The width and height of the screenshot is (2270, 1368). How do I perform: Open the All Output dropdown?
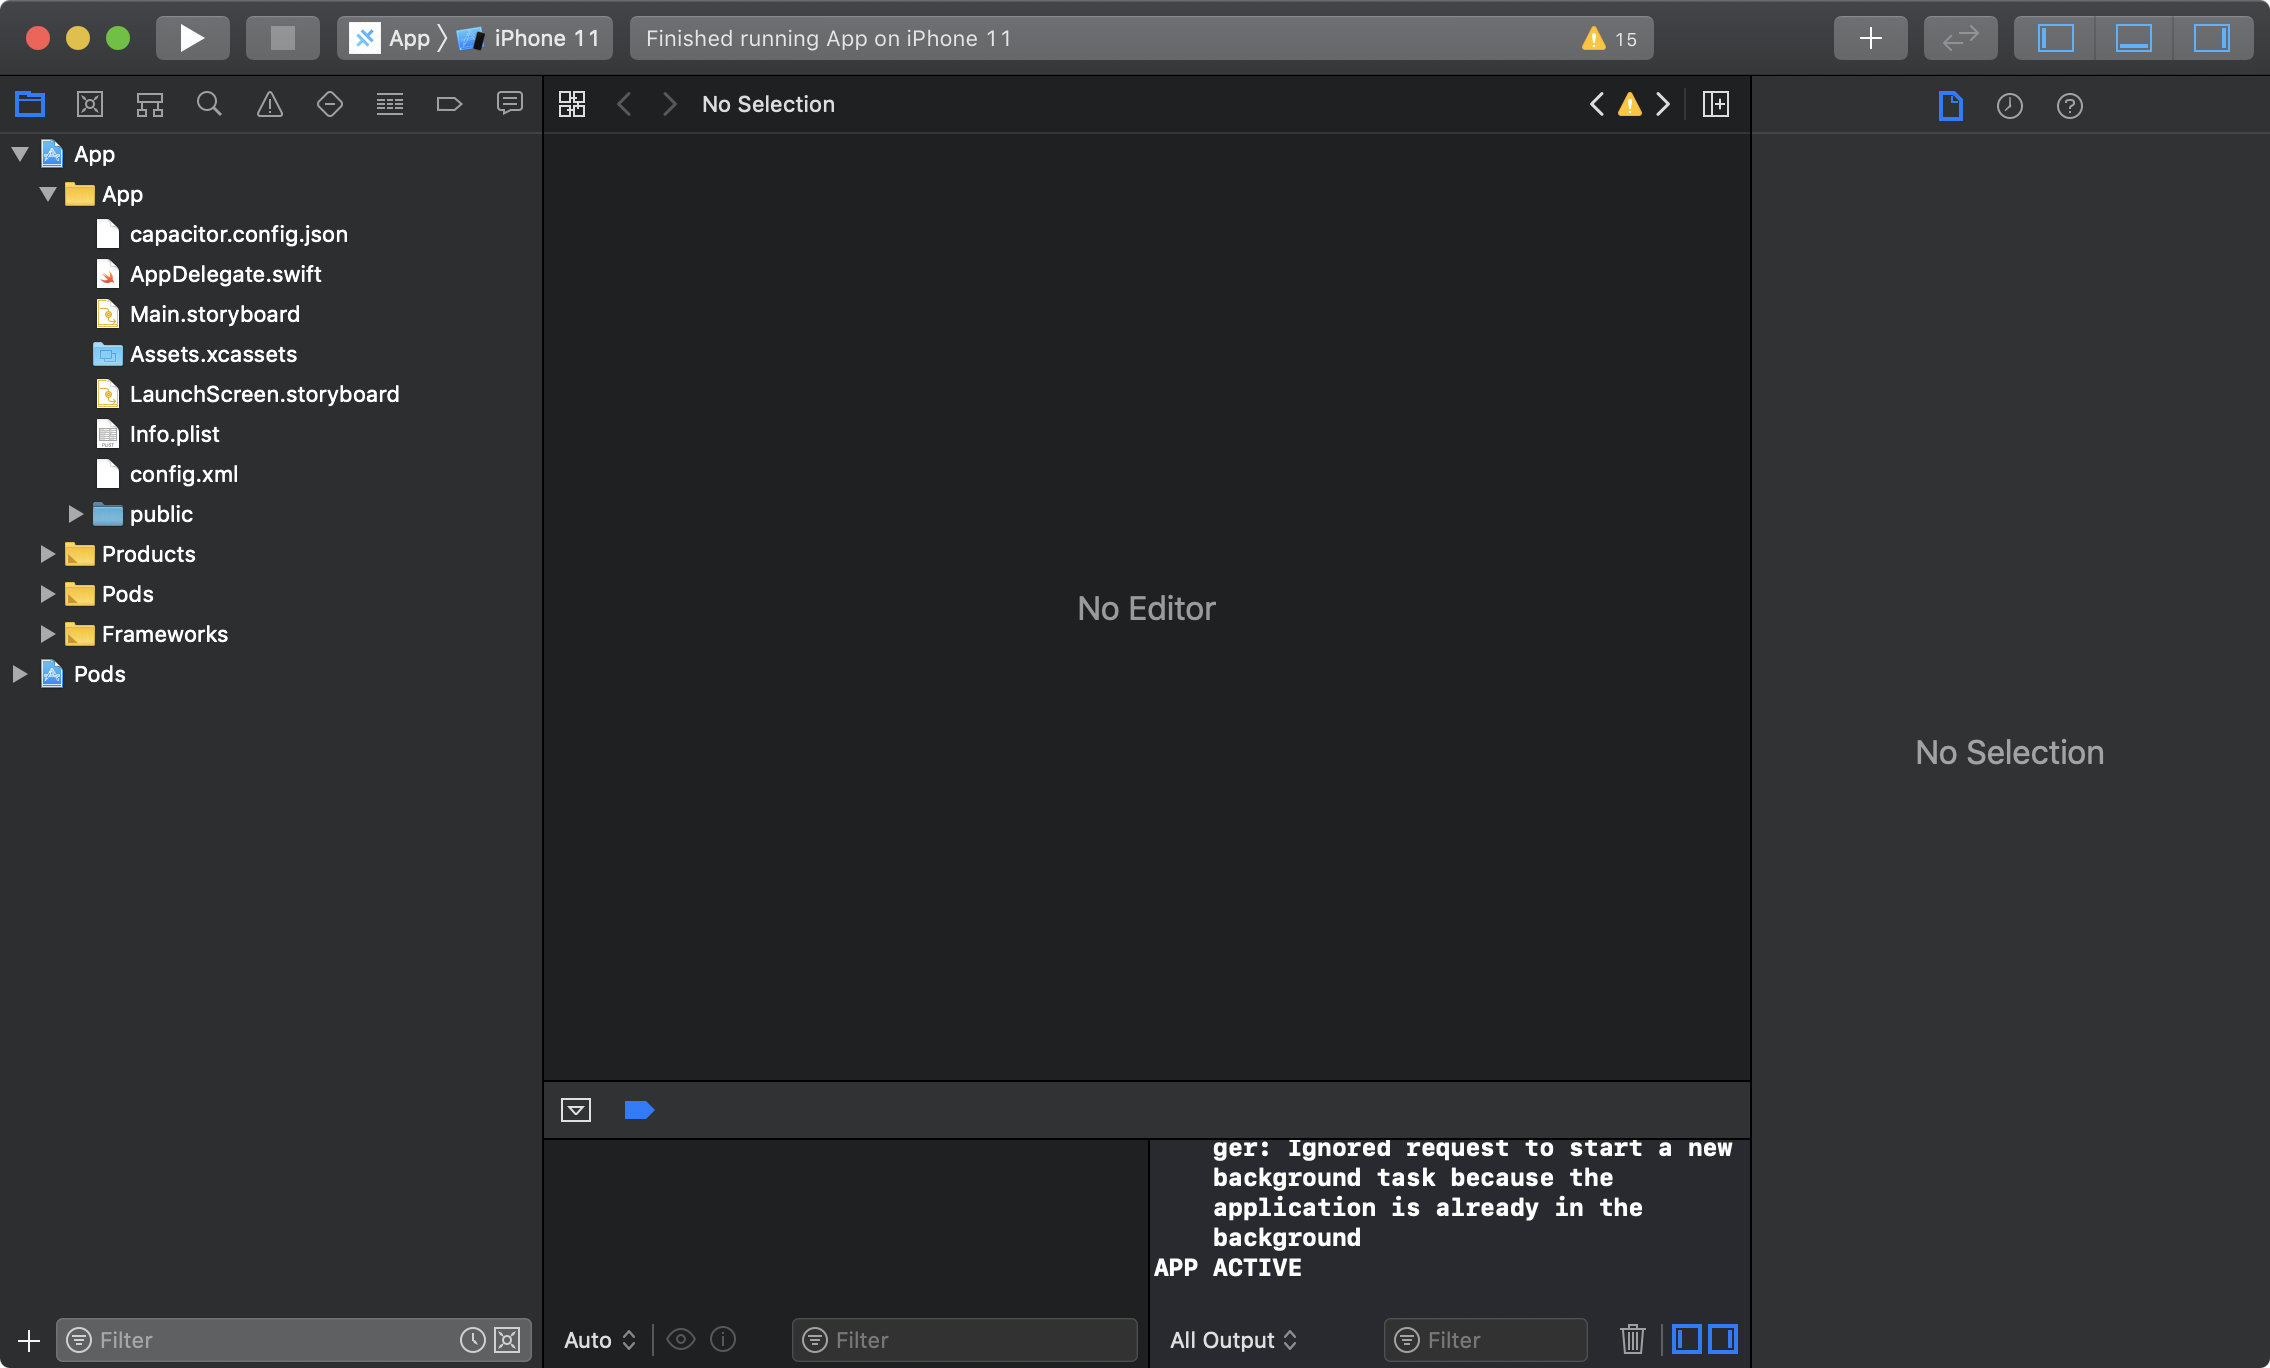1232,1340
